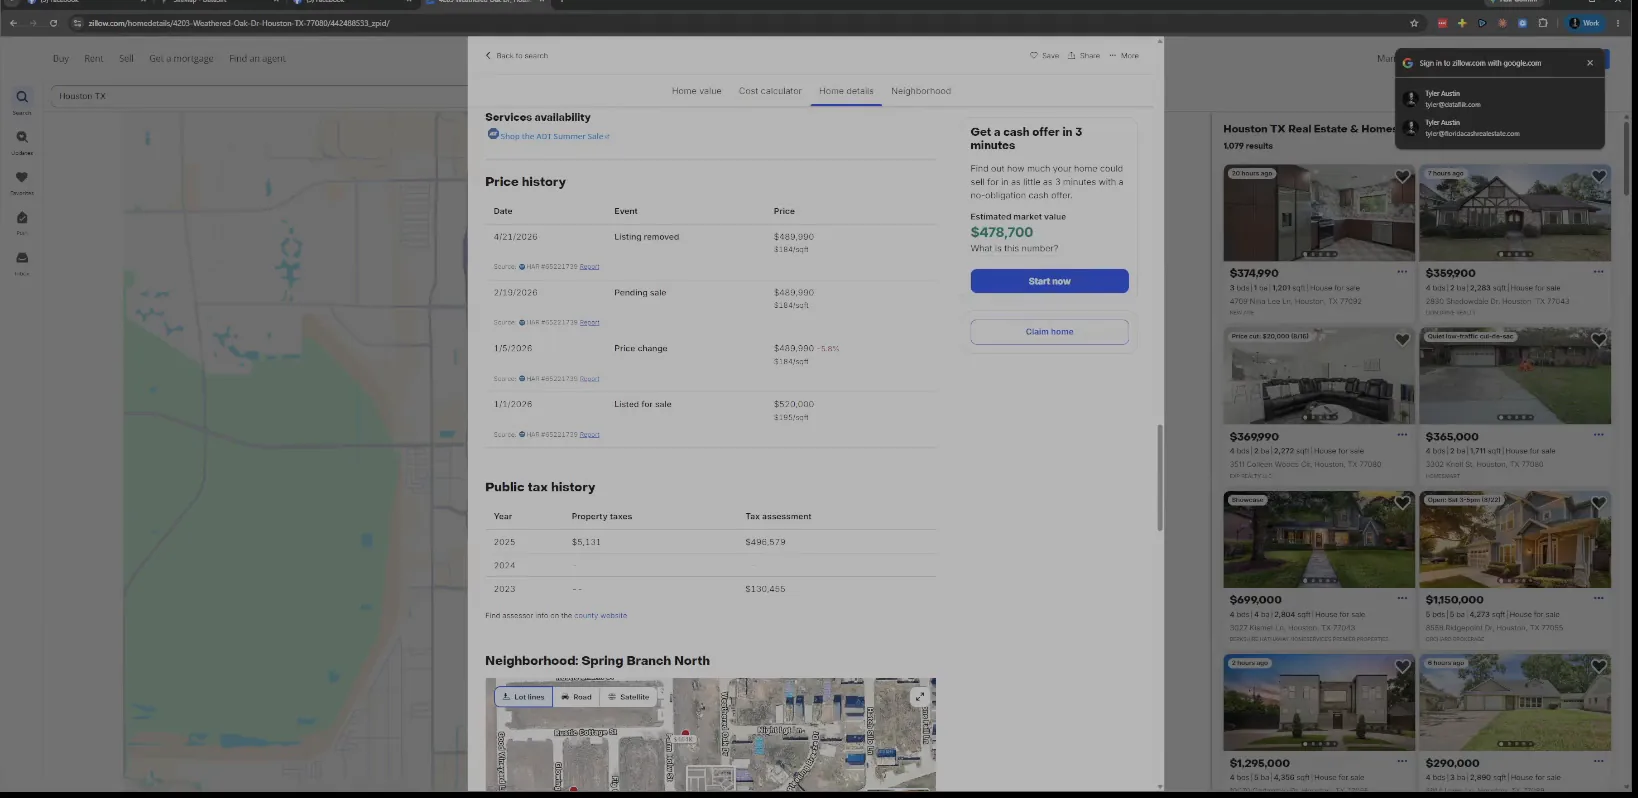Enable Lot lines map view
1638x798 pixels.
tap(523, 697)
